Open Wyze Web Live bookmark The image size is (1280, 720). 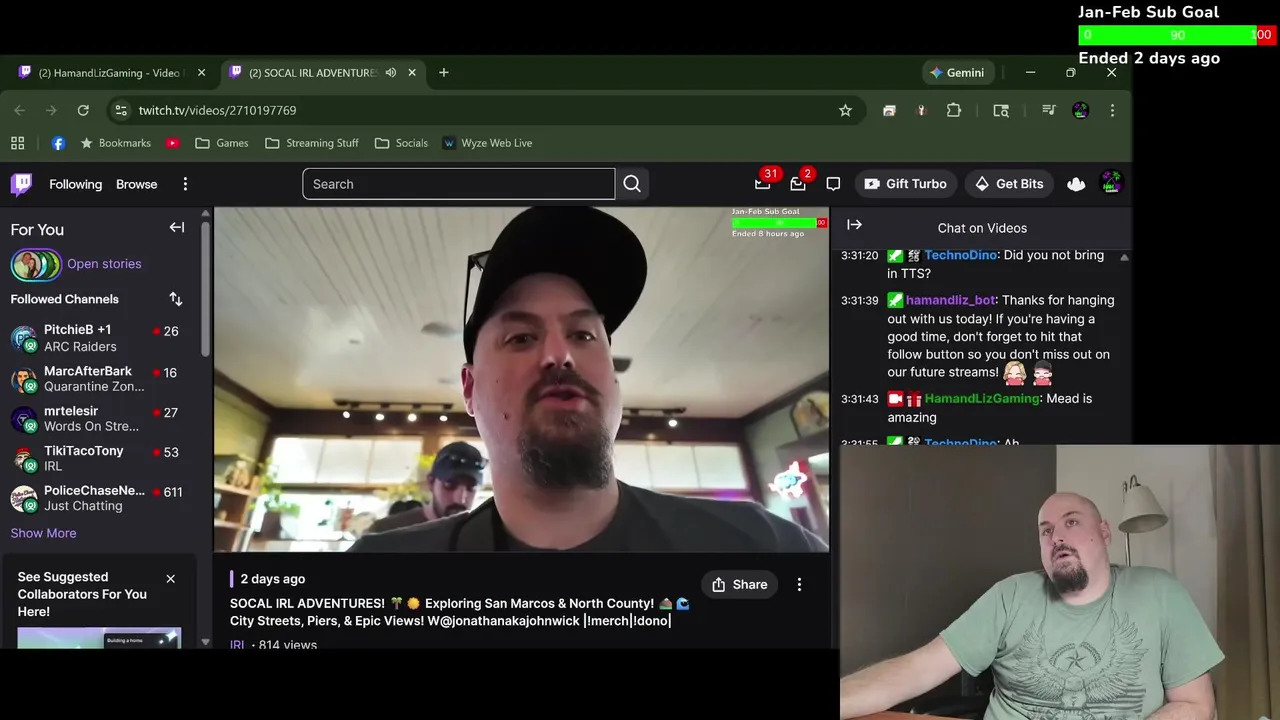tap(488, 143)
